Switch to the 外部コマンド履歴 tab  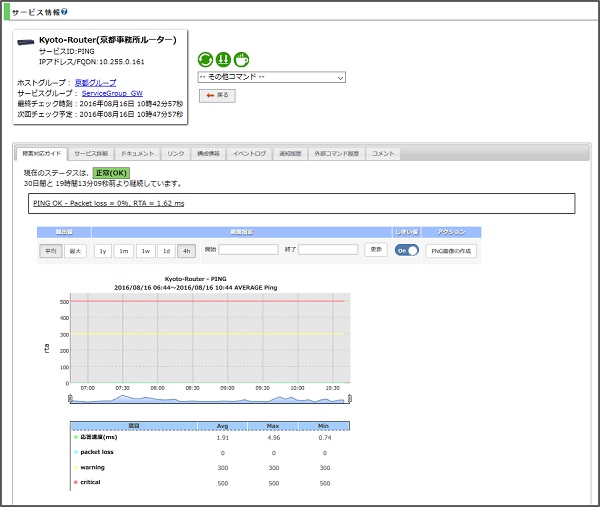337,154
